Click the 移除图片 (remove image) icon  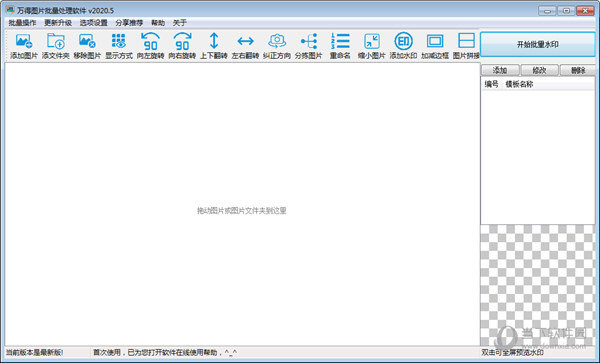87,46
